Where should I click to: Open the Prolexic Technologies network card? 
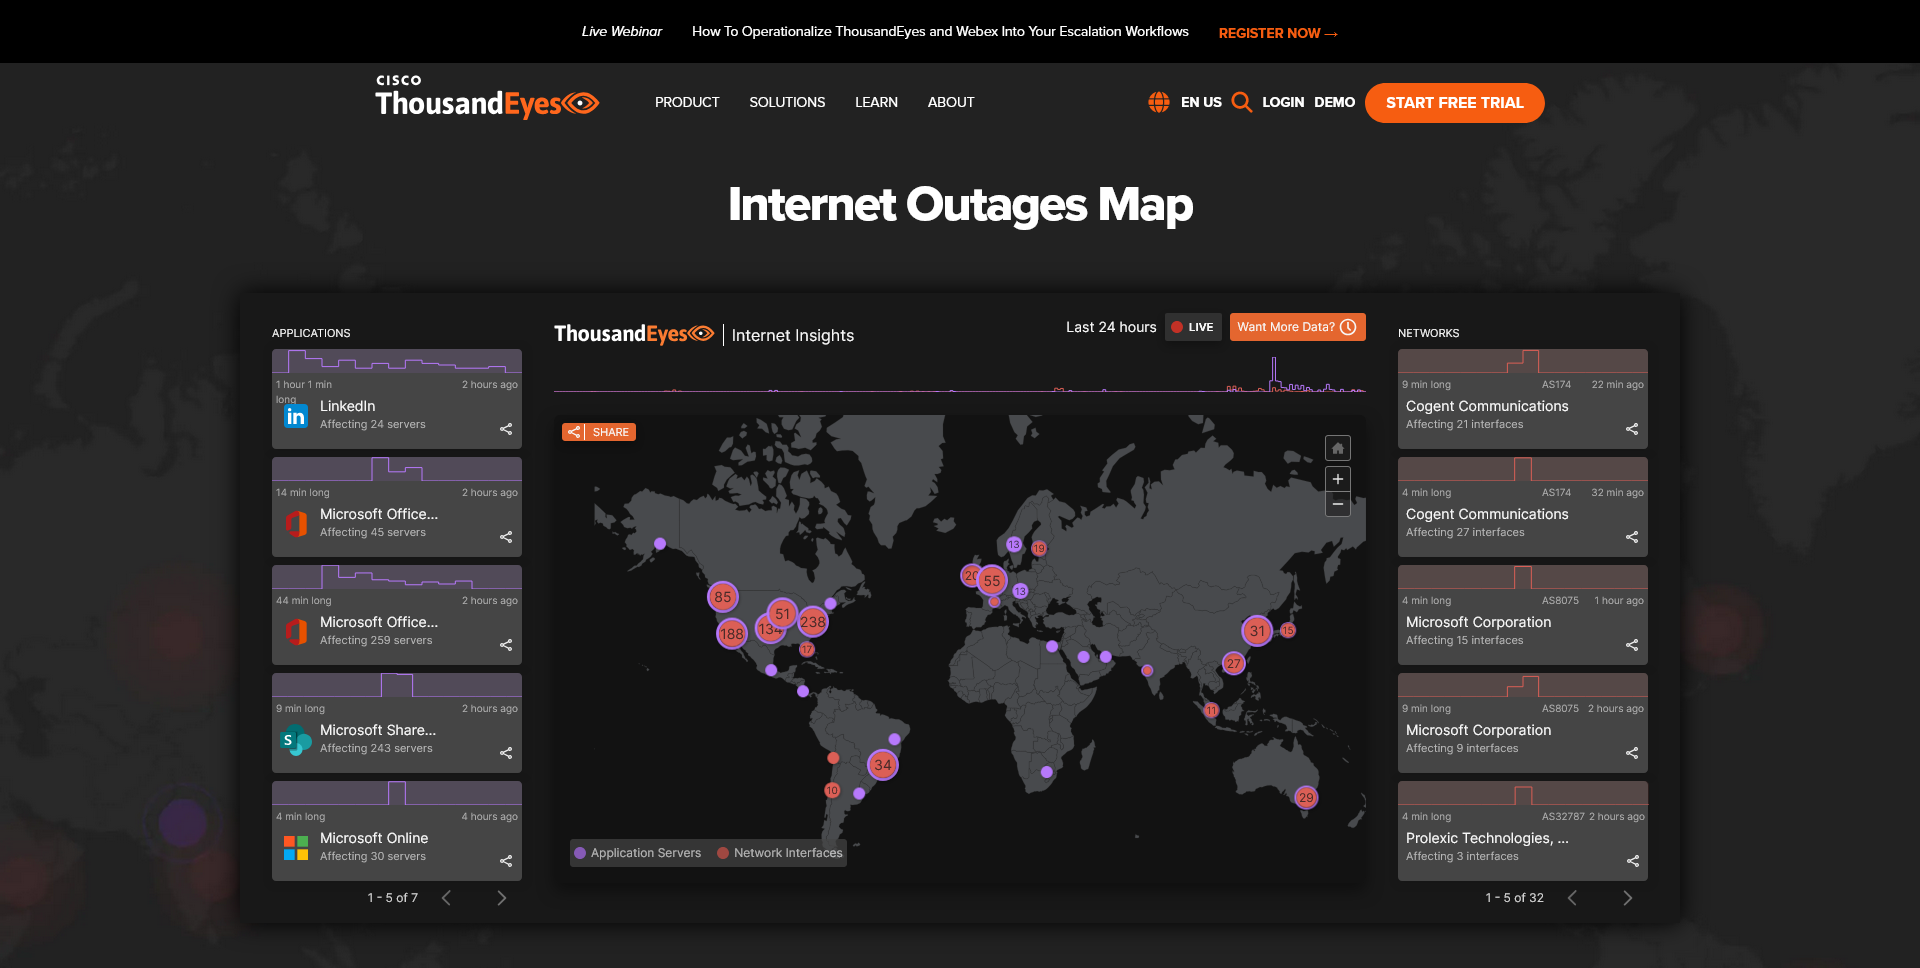(1523, 831)
